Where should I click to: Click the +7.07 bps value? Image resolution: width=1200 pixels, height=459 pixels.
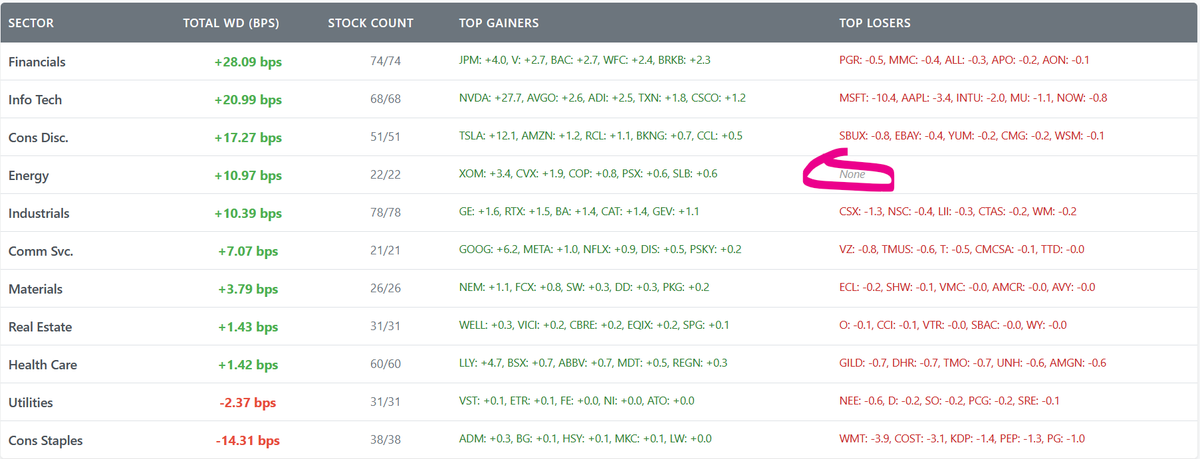(x=248, y=251)
